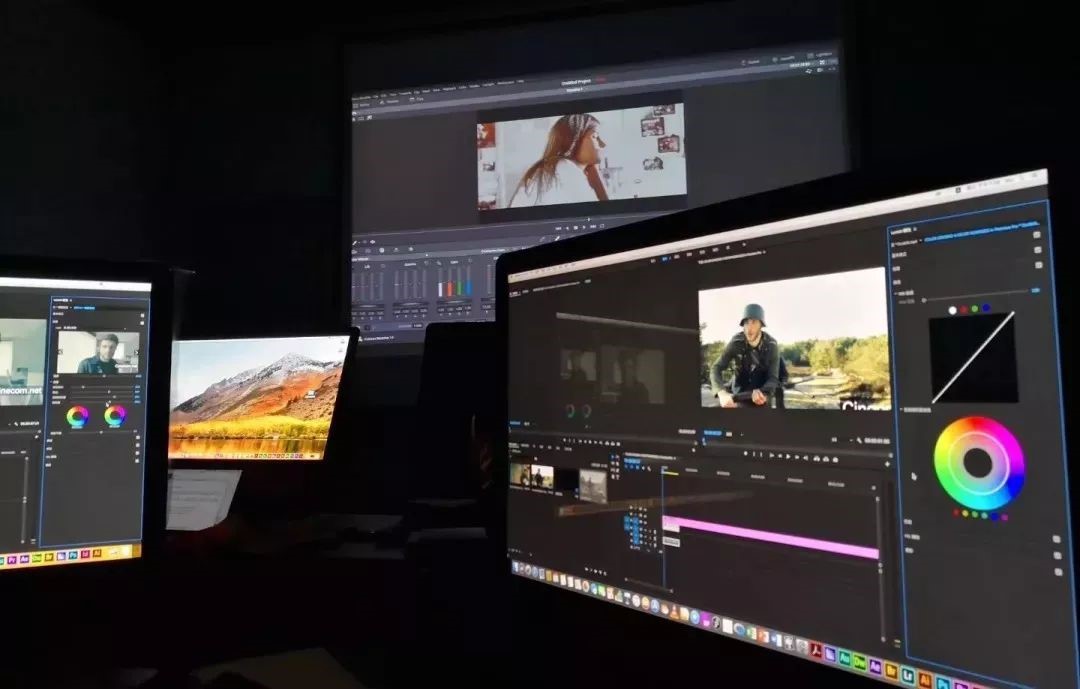
Task: Open Illustrator from the left monitor's dock
Action: 97,552
